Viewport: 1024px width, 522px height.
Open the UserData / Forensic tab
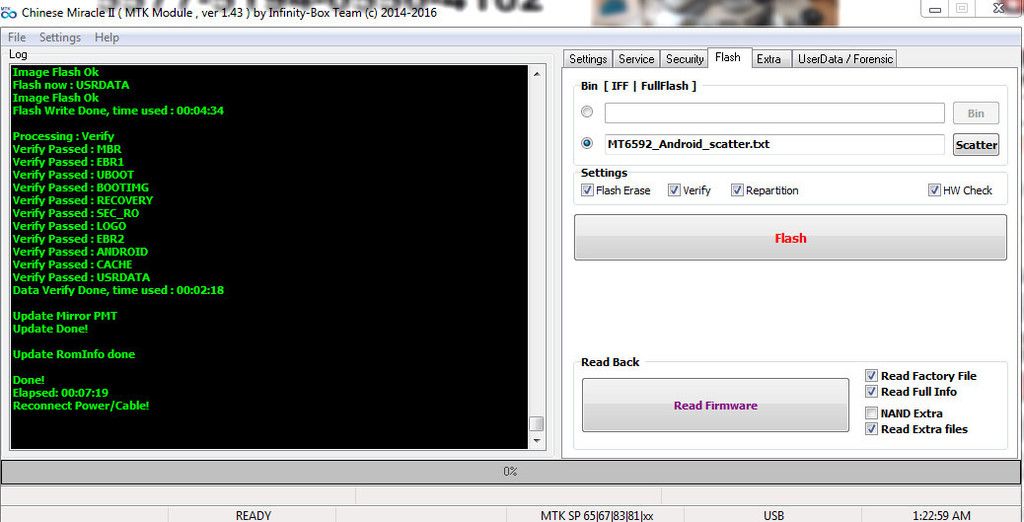coord(845,59)
